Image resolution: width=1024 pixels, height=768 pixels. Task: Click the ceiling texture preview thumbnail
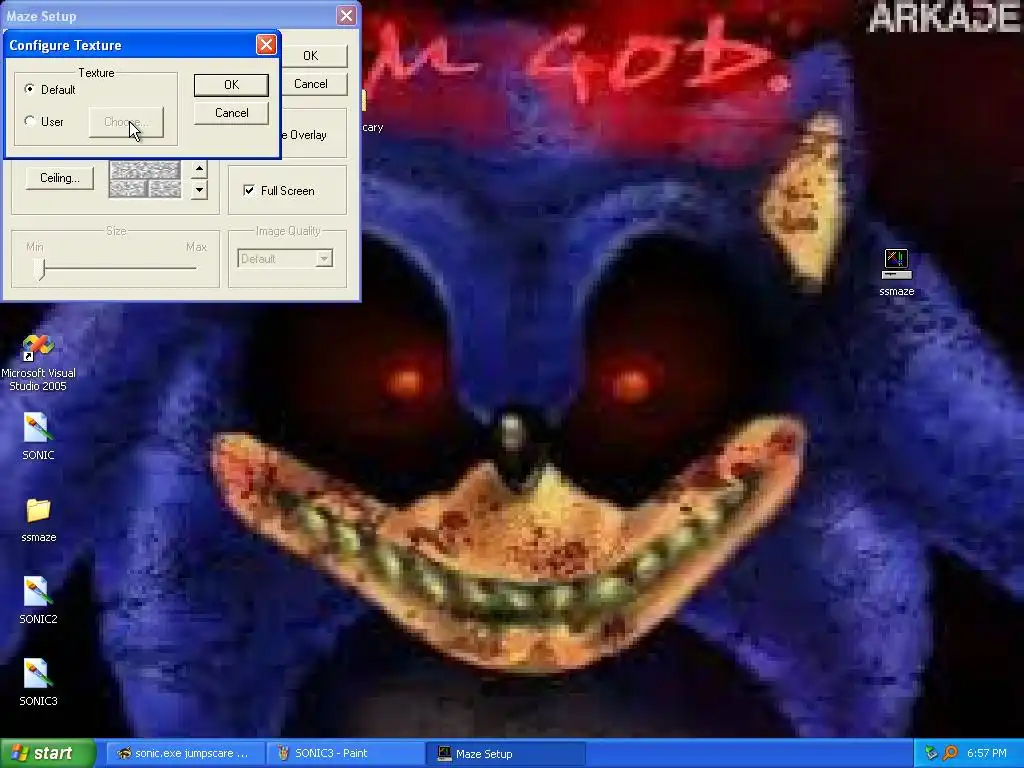click(145, 180)
